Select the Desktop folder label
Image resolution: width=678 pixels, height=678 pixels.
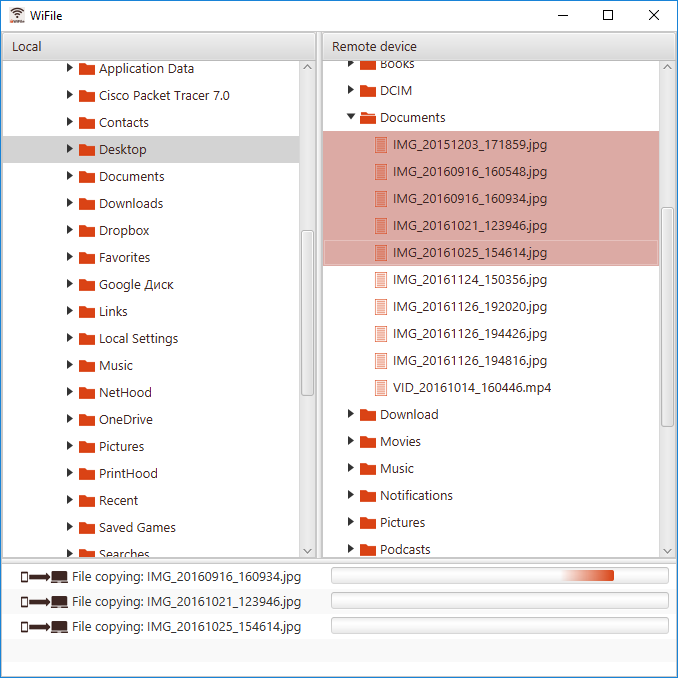coord(123,150)
